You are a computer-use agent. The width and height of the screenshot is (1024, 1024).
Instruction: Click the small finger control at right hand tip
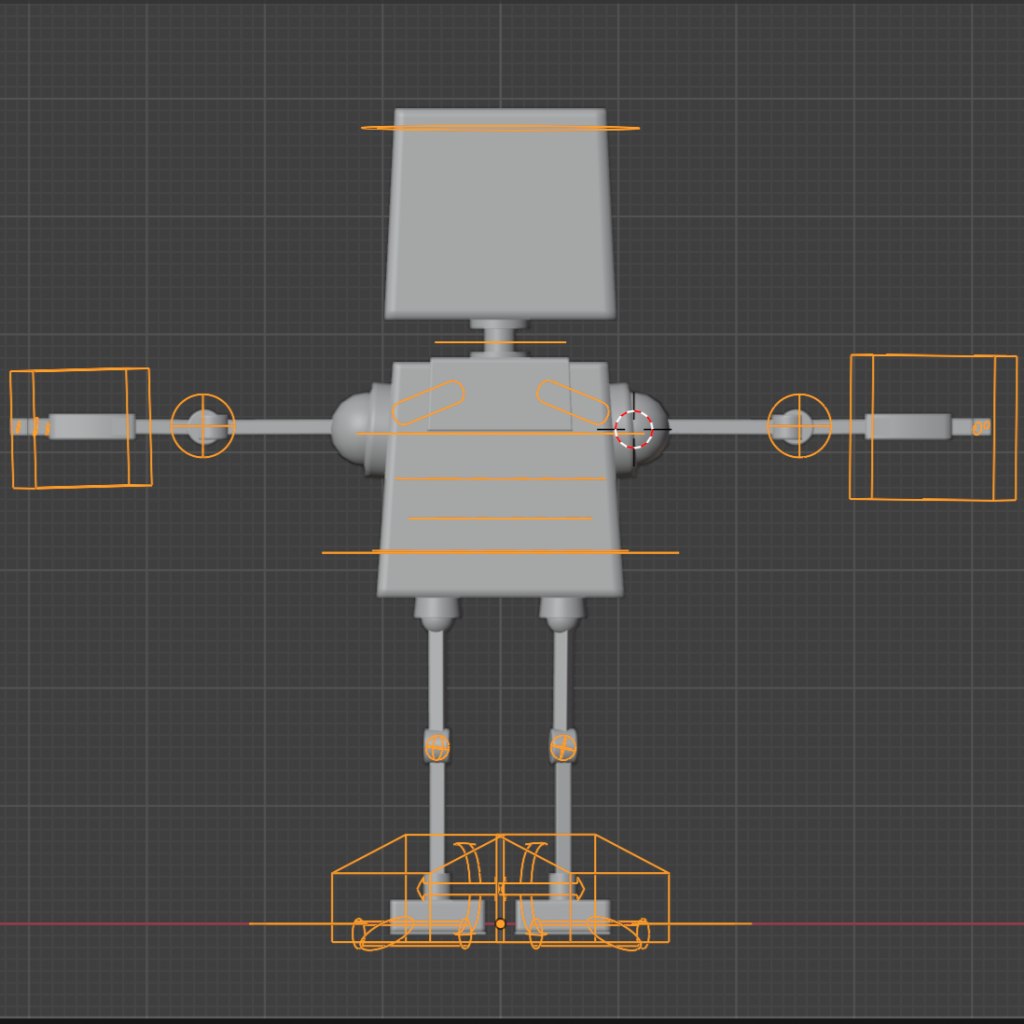coord(982,427)
